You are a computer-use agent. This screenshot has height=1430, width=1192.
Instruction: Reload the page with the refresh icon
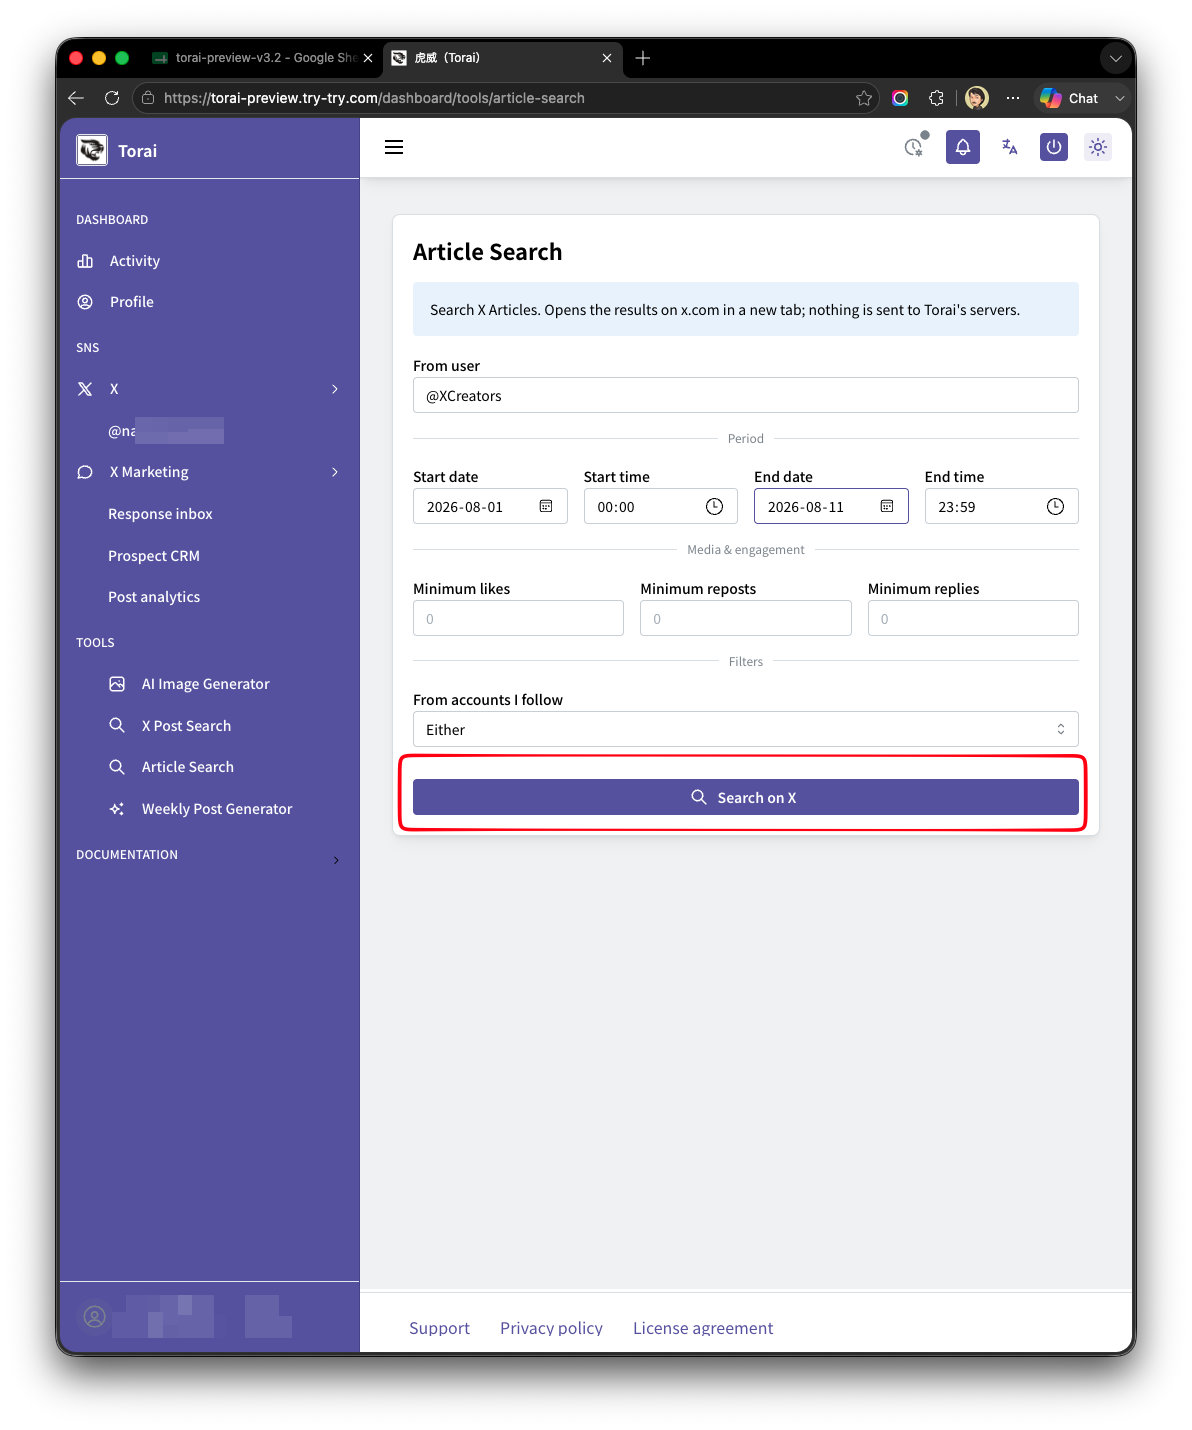tap(112, 98)
